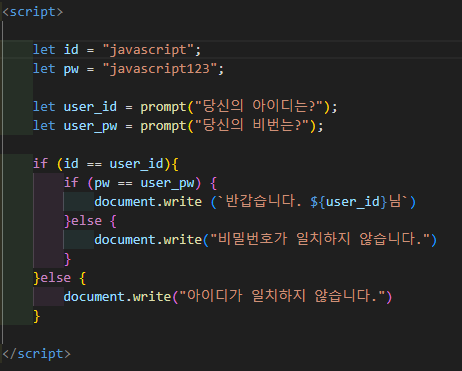Click the variable name user_id in its let declaration
This screenshot has width=462, height=371.
(90, 107)
